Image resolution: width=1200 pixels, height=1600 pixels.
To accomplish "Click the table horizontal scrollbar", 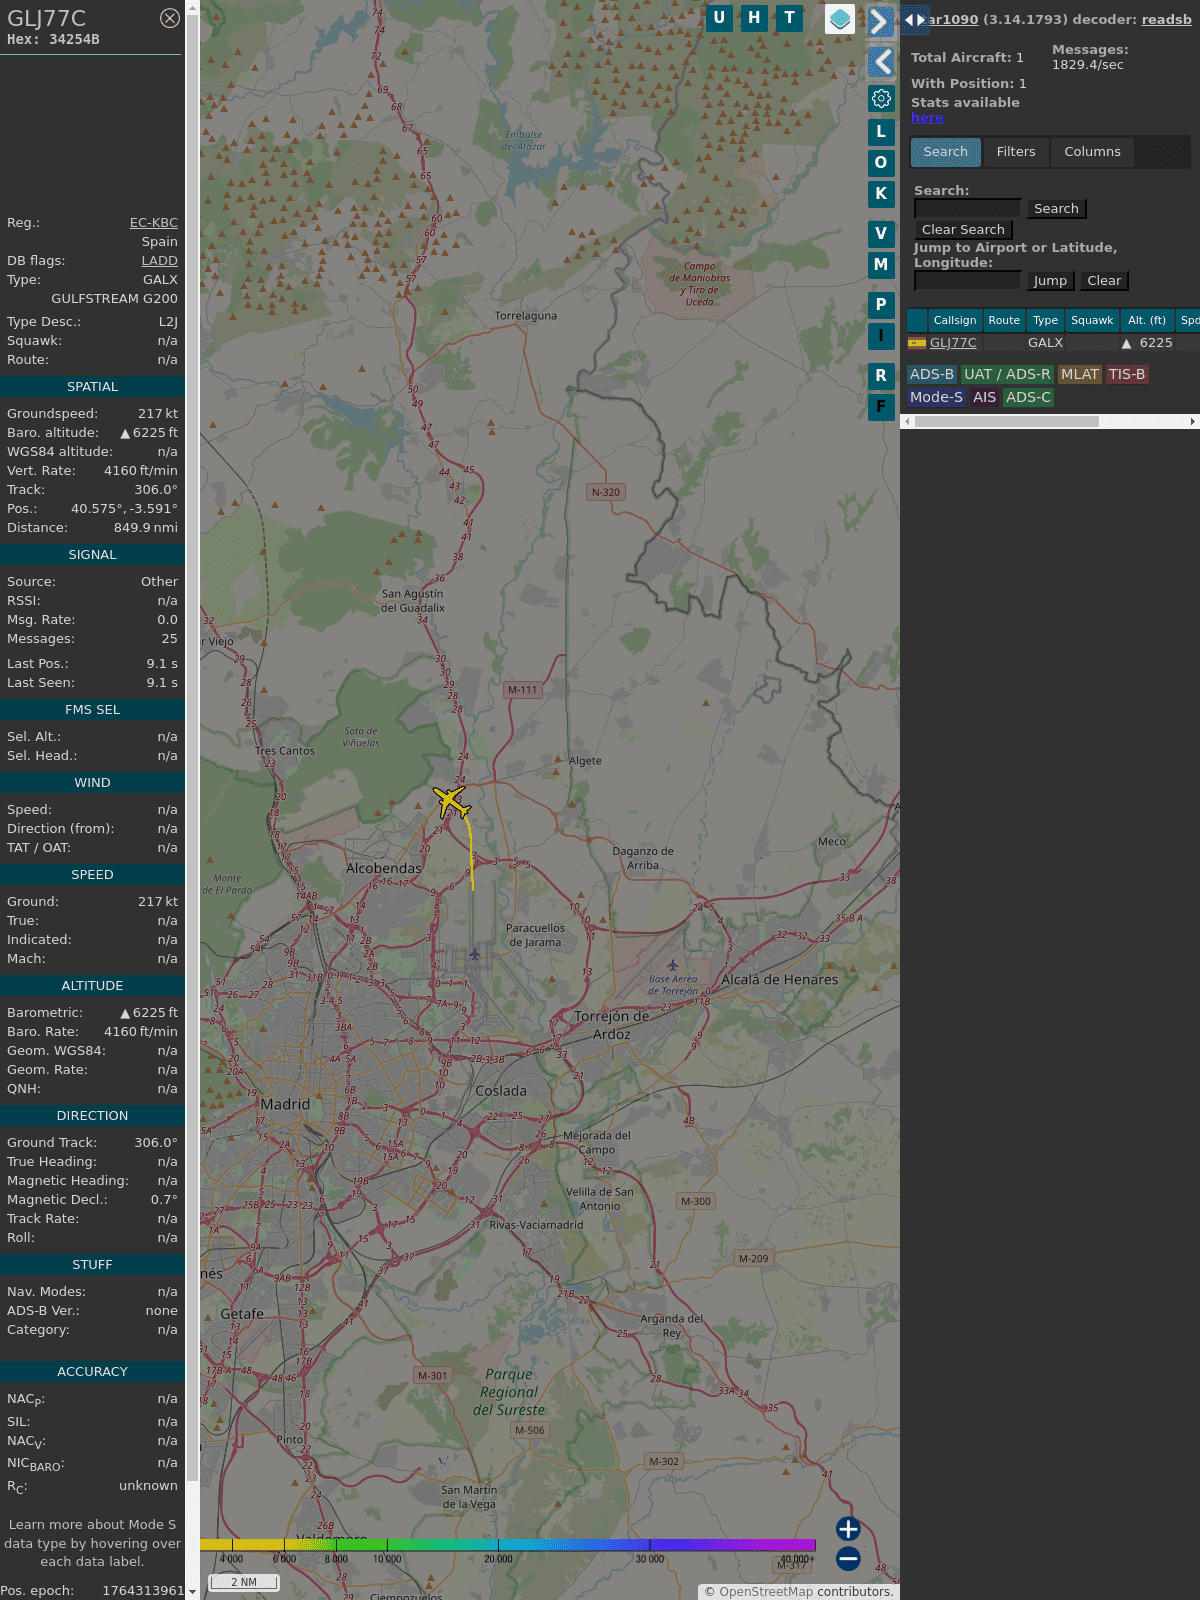I will point(1007,422).
